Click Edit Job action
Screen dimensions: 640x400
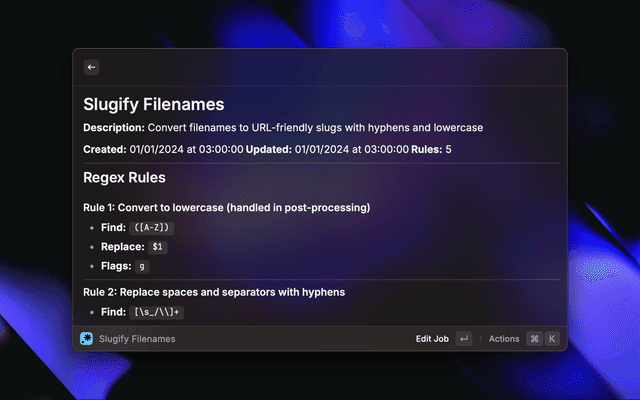coord(432,339)
